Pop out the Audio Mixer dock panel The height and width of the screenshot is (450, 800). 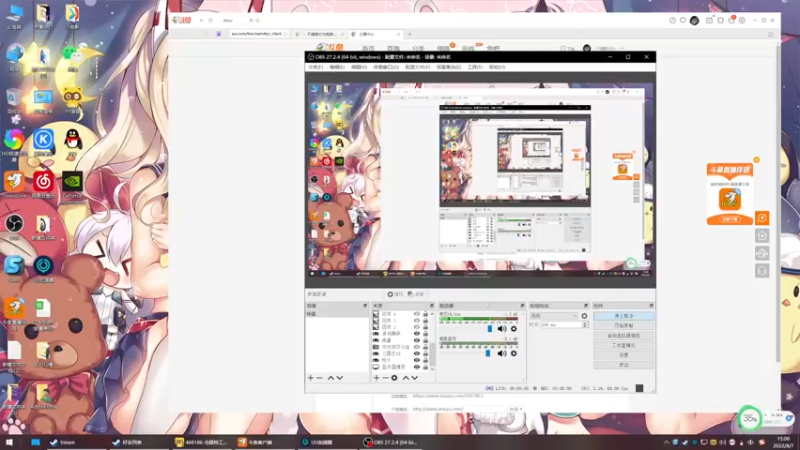tap(522, 306)
